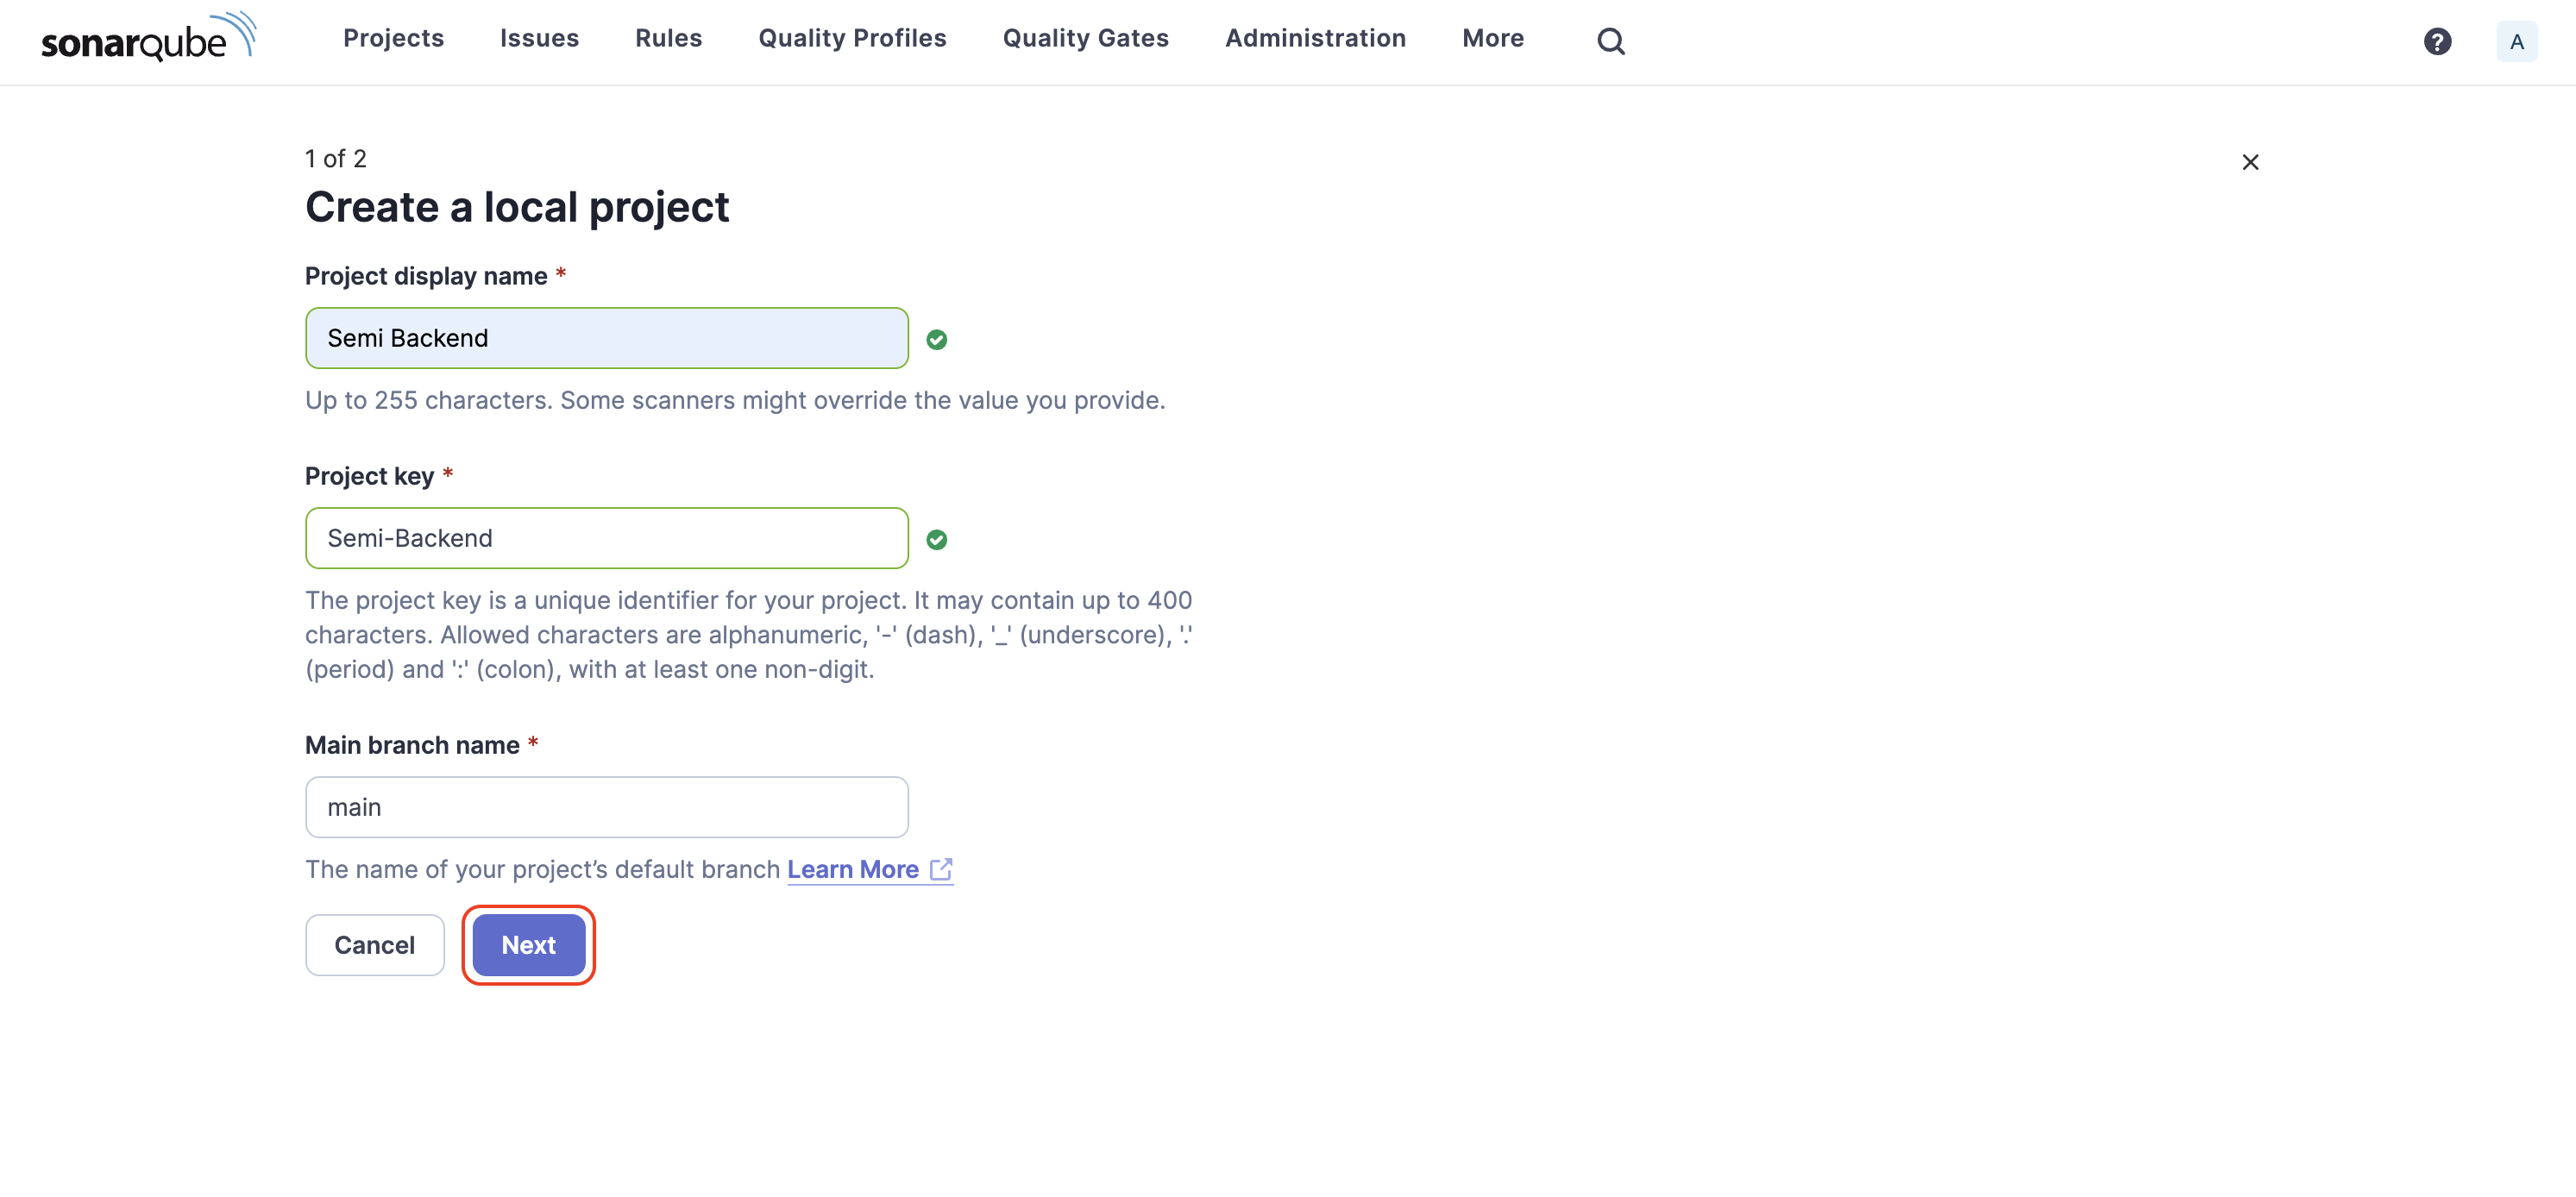Image resolution: width=2576 pixels, height=1197 pixels.
Task: Cancel the project creation
Action: pos(374,945)
